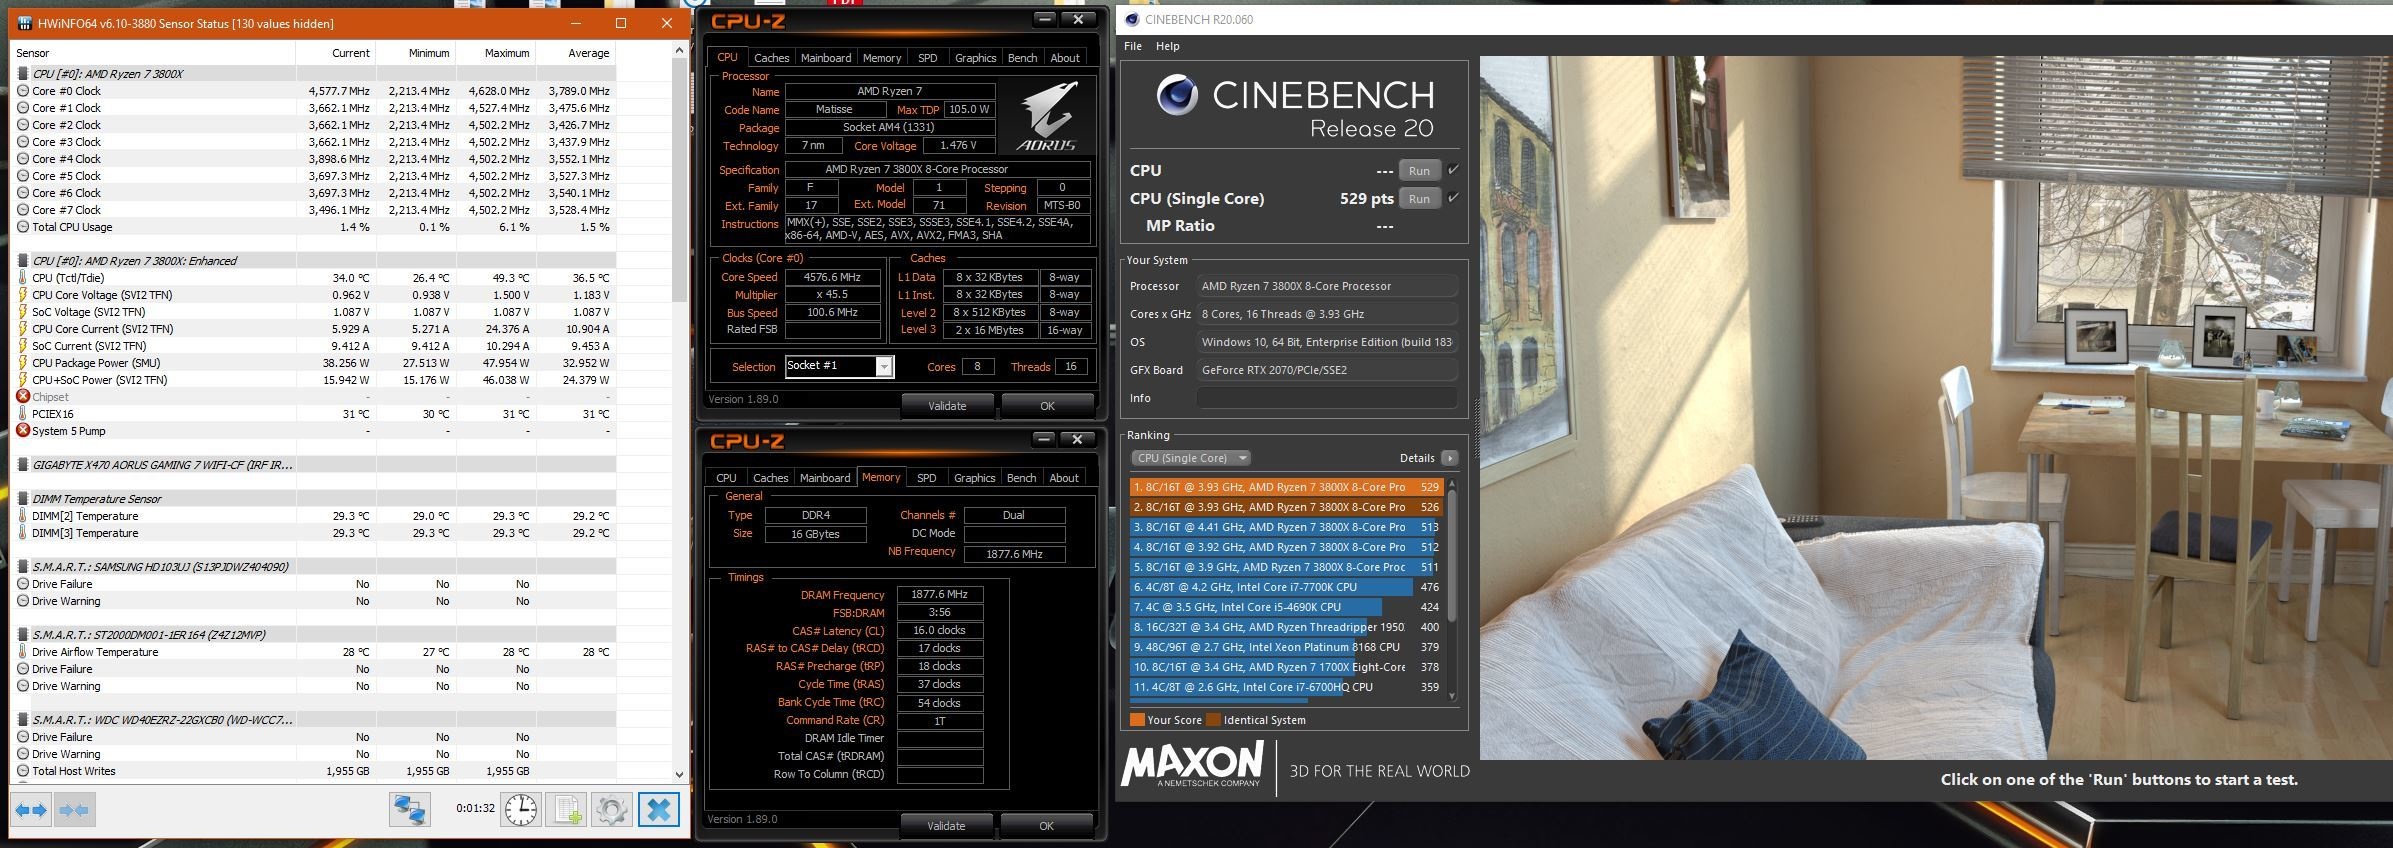Run the Cinebench CPU multi-core test

(1419, 170)
